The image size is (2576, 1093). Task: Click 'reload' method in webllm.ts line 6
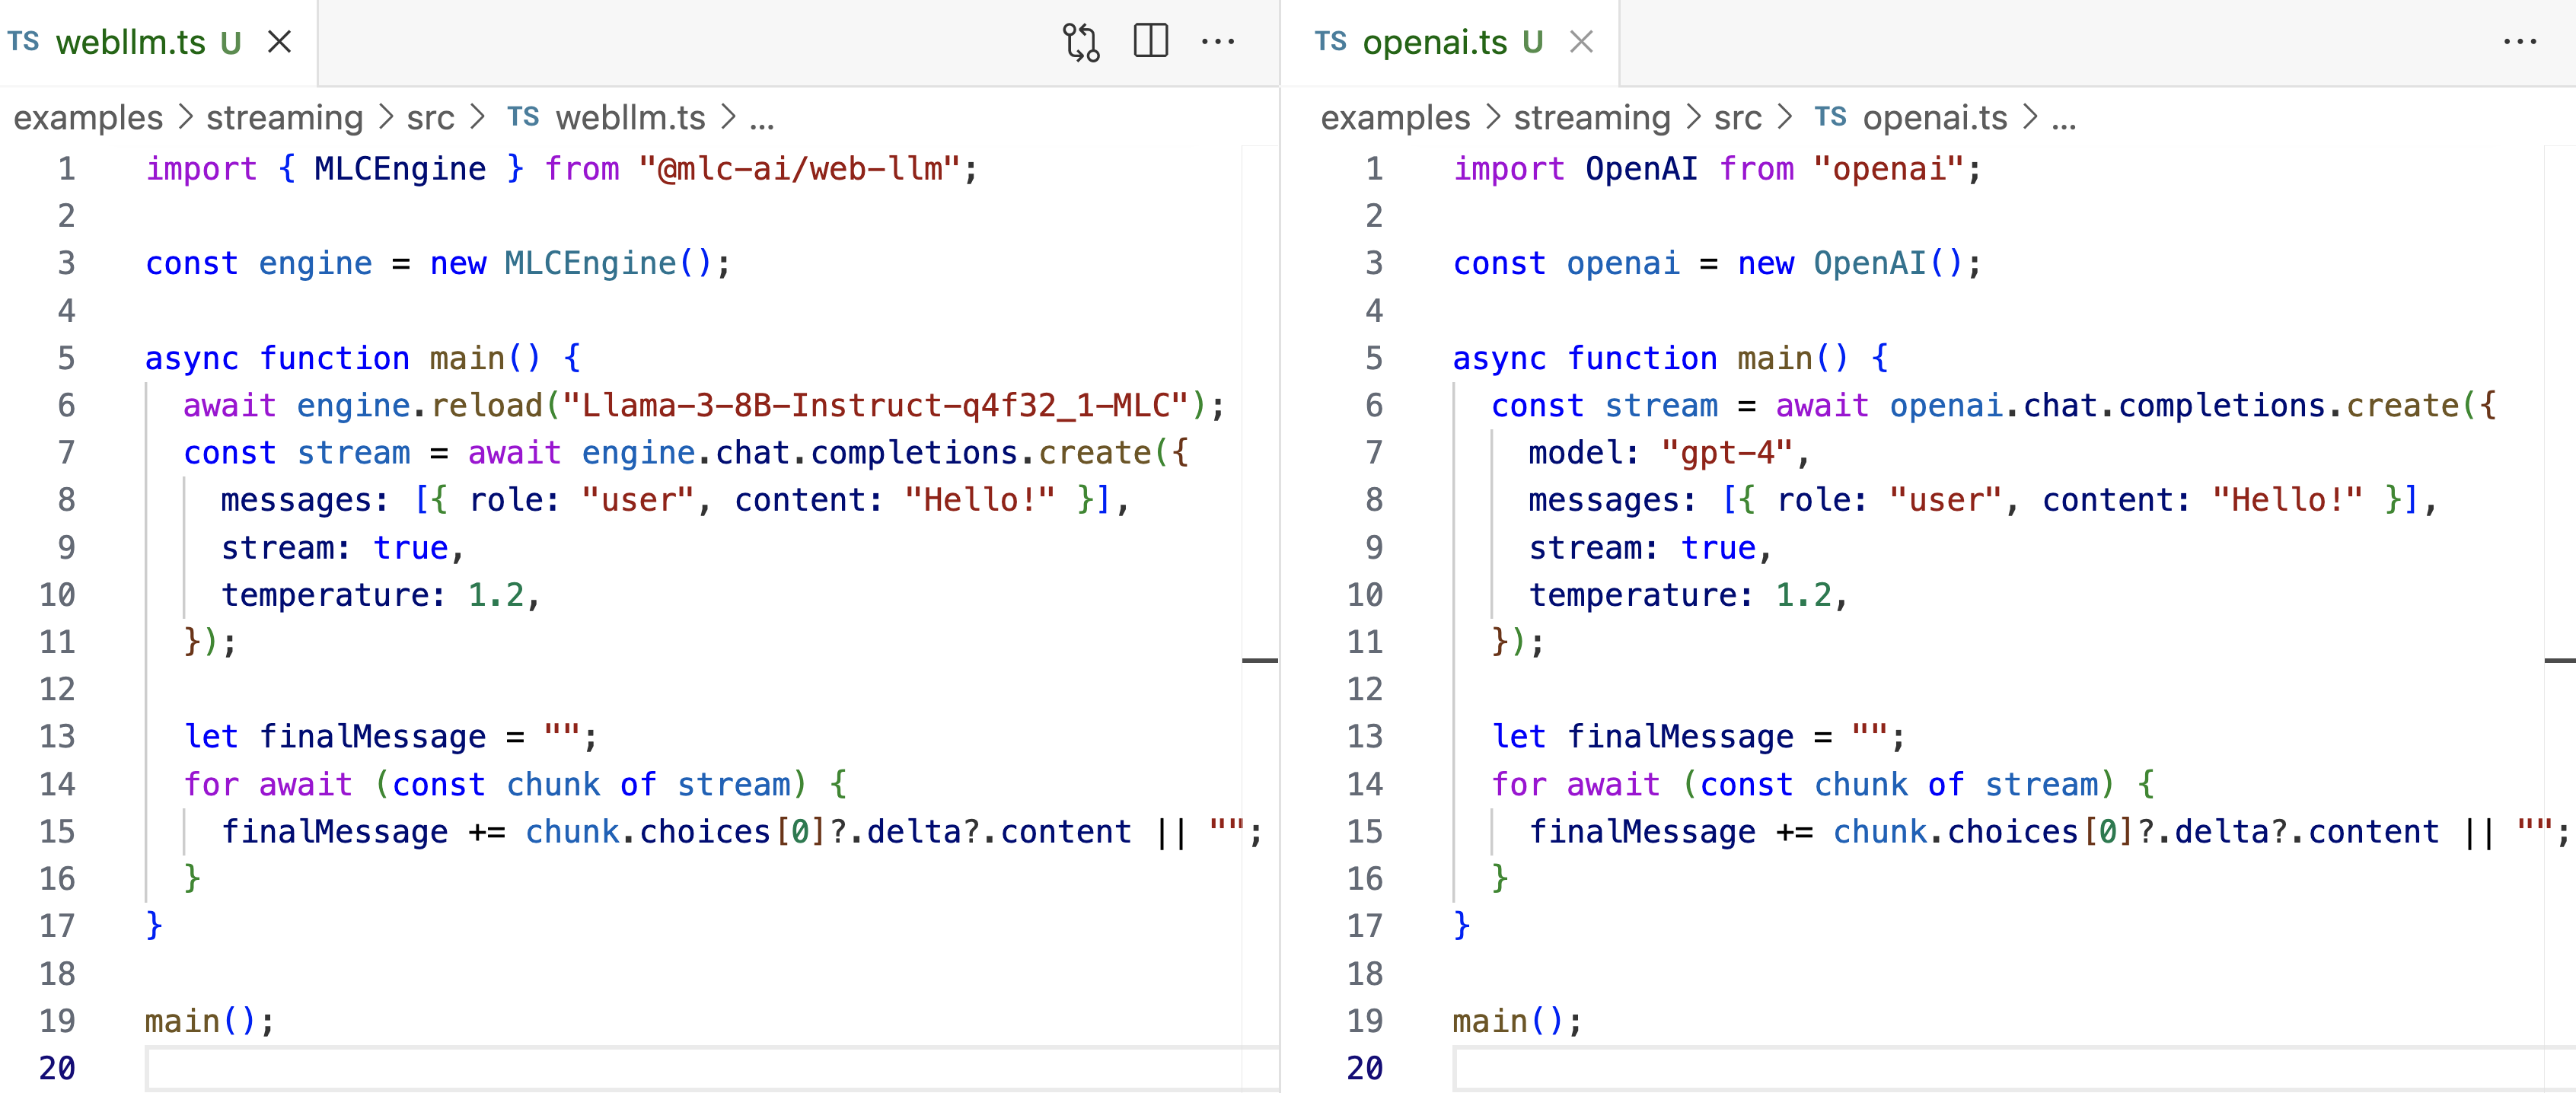(x=487, y=406)
